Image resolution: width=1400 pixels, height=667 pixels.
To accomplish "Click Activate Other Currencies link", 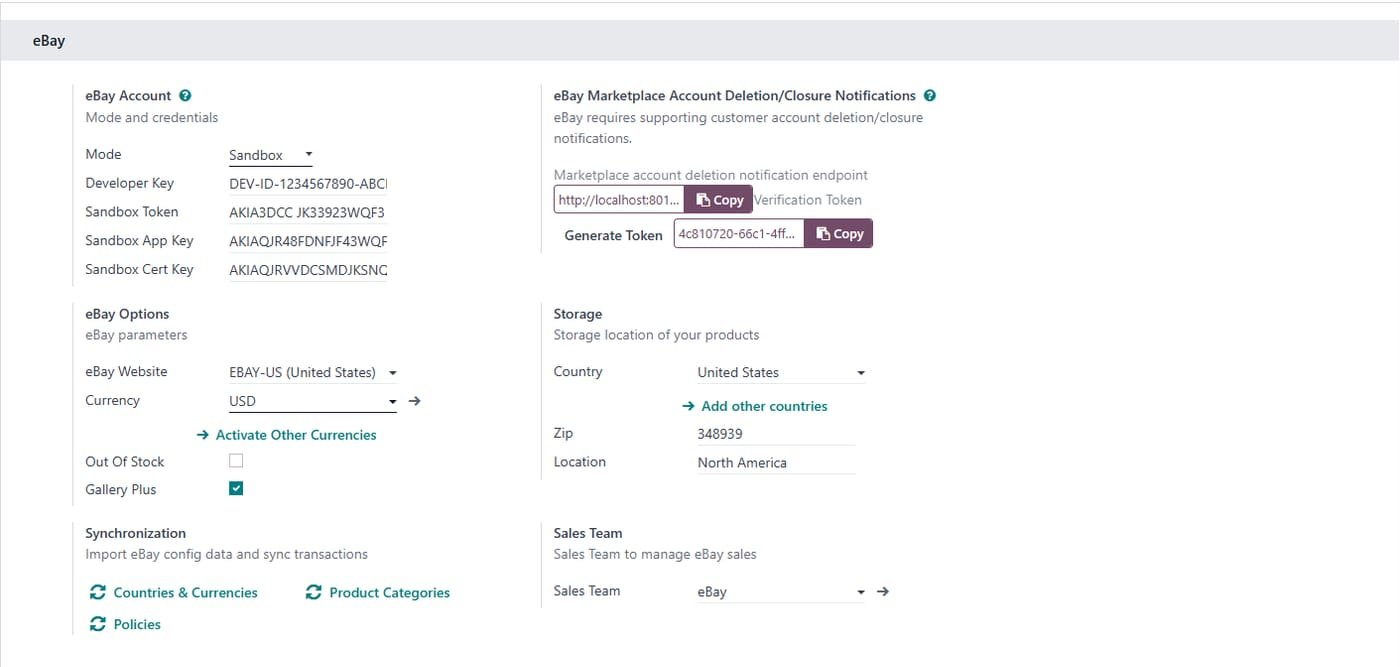I will (286, 435).
